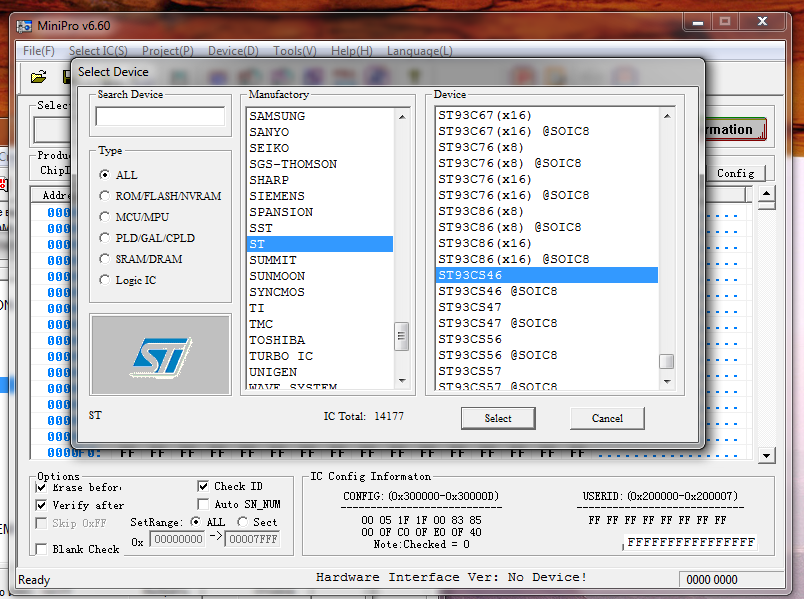Click hex editor scroll up arrow

pos(766,193)
